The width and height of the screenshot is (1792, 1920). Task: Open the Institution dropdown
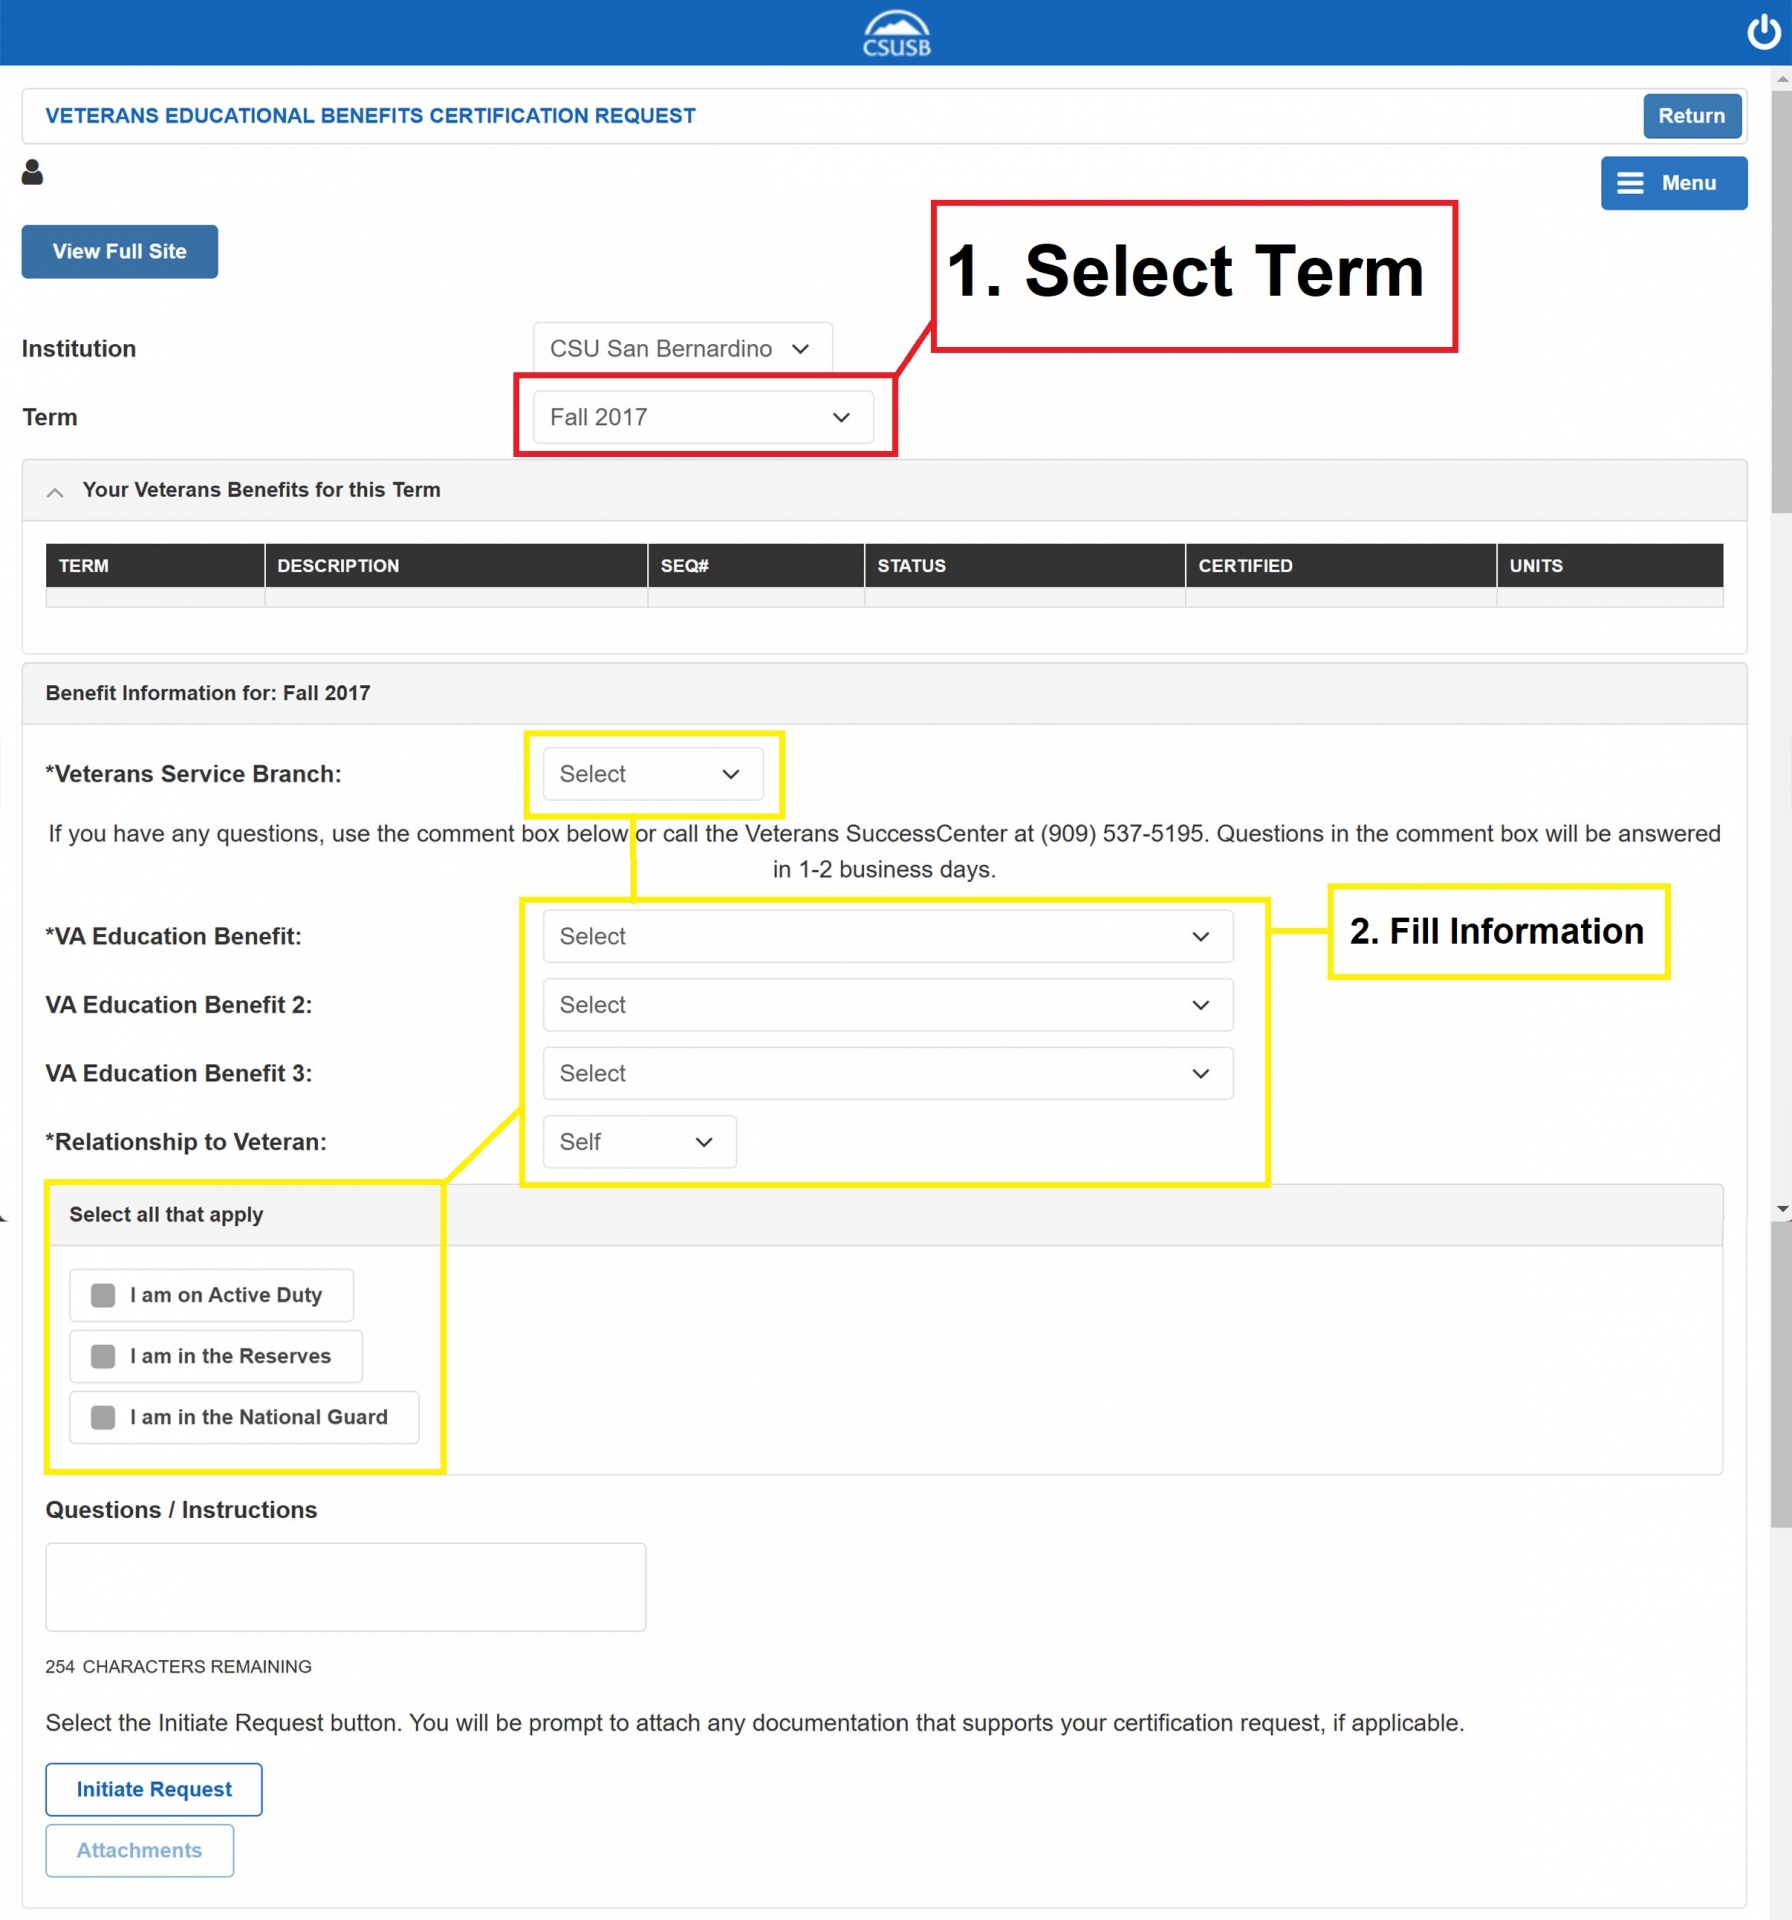(682, 349)
